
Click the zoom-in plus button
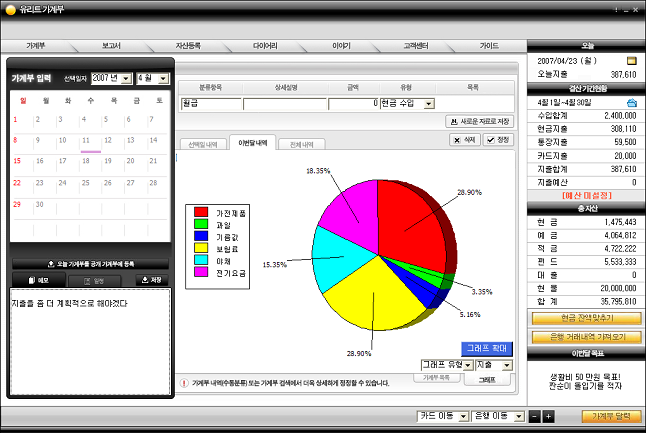548,417
